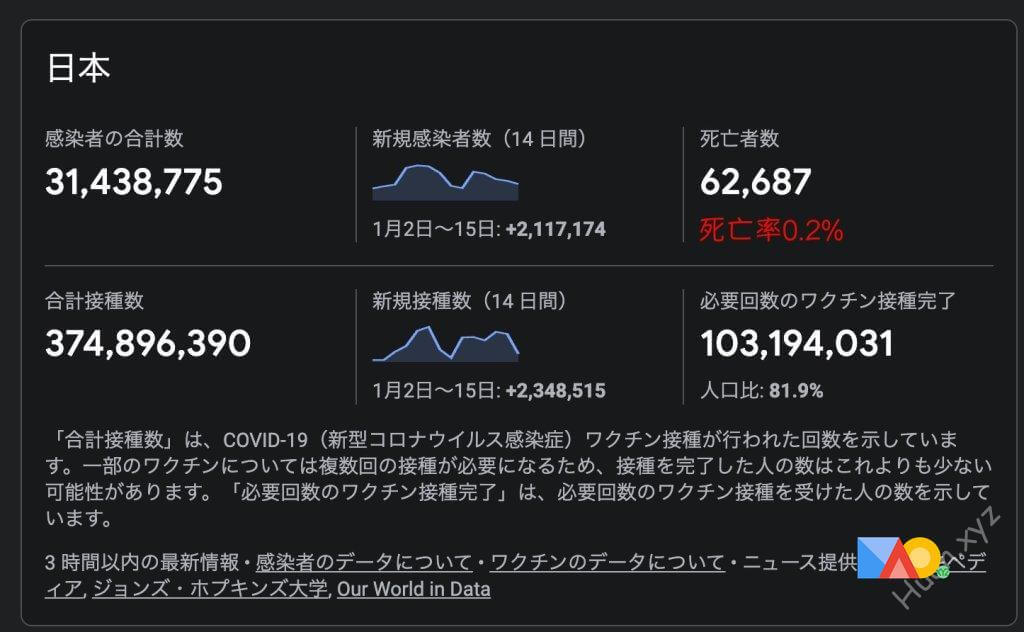Select the total infections number 31,438,775

[134, 182]
